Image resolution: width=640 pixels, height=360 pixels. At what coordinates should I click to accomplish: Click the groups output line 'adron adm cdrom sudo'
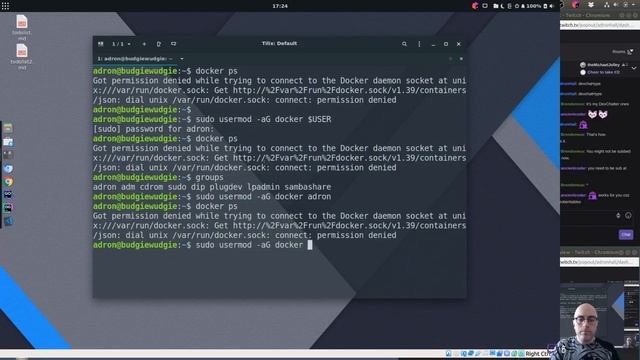pos(212,187)
